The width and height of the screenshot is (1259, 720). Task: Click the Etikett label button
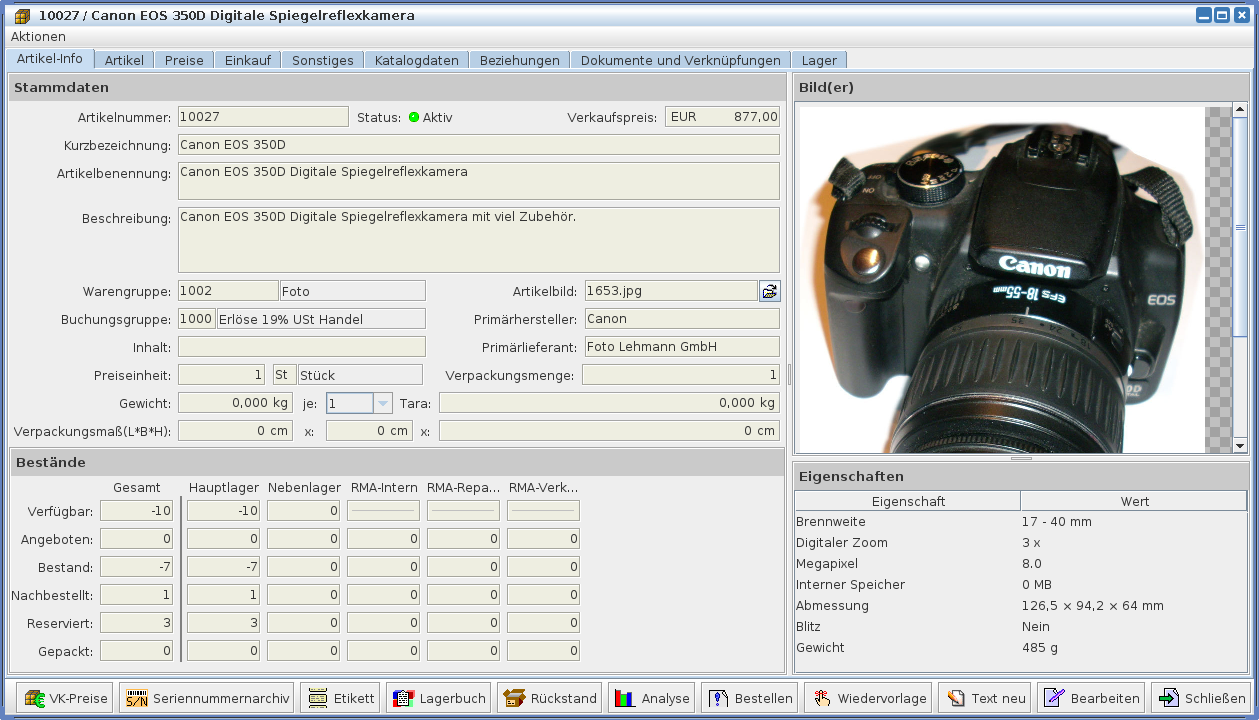pyautogui.click(x=341, y=698)
